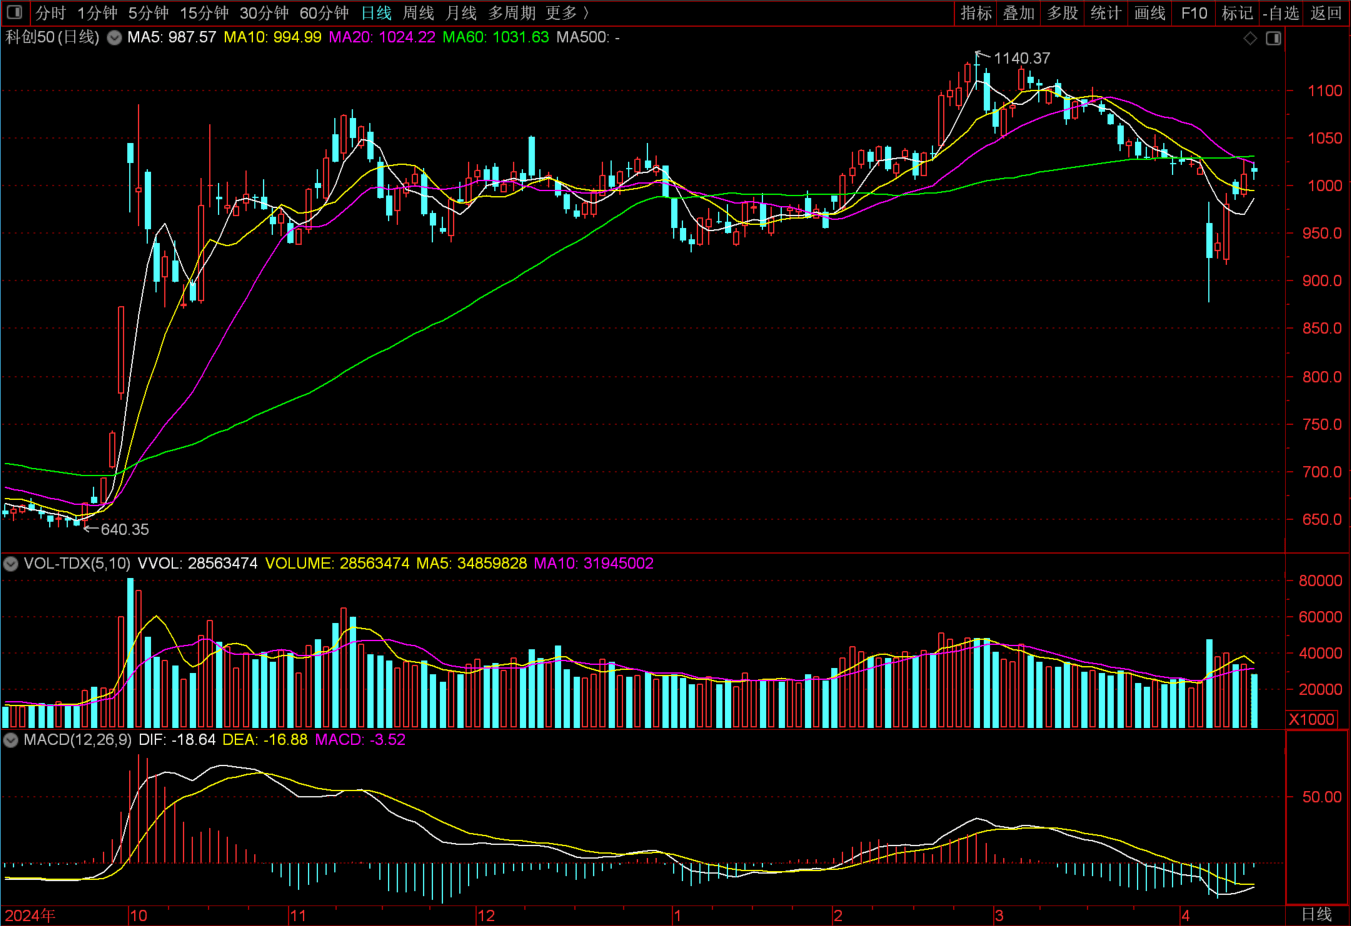The width and height of the screenshot is (1351, 926).
Task: Click the 850.0 price axis label
Action: point(1322,329)
